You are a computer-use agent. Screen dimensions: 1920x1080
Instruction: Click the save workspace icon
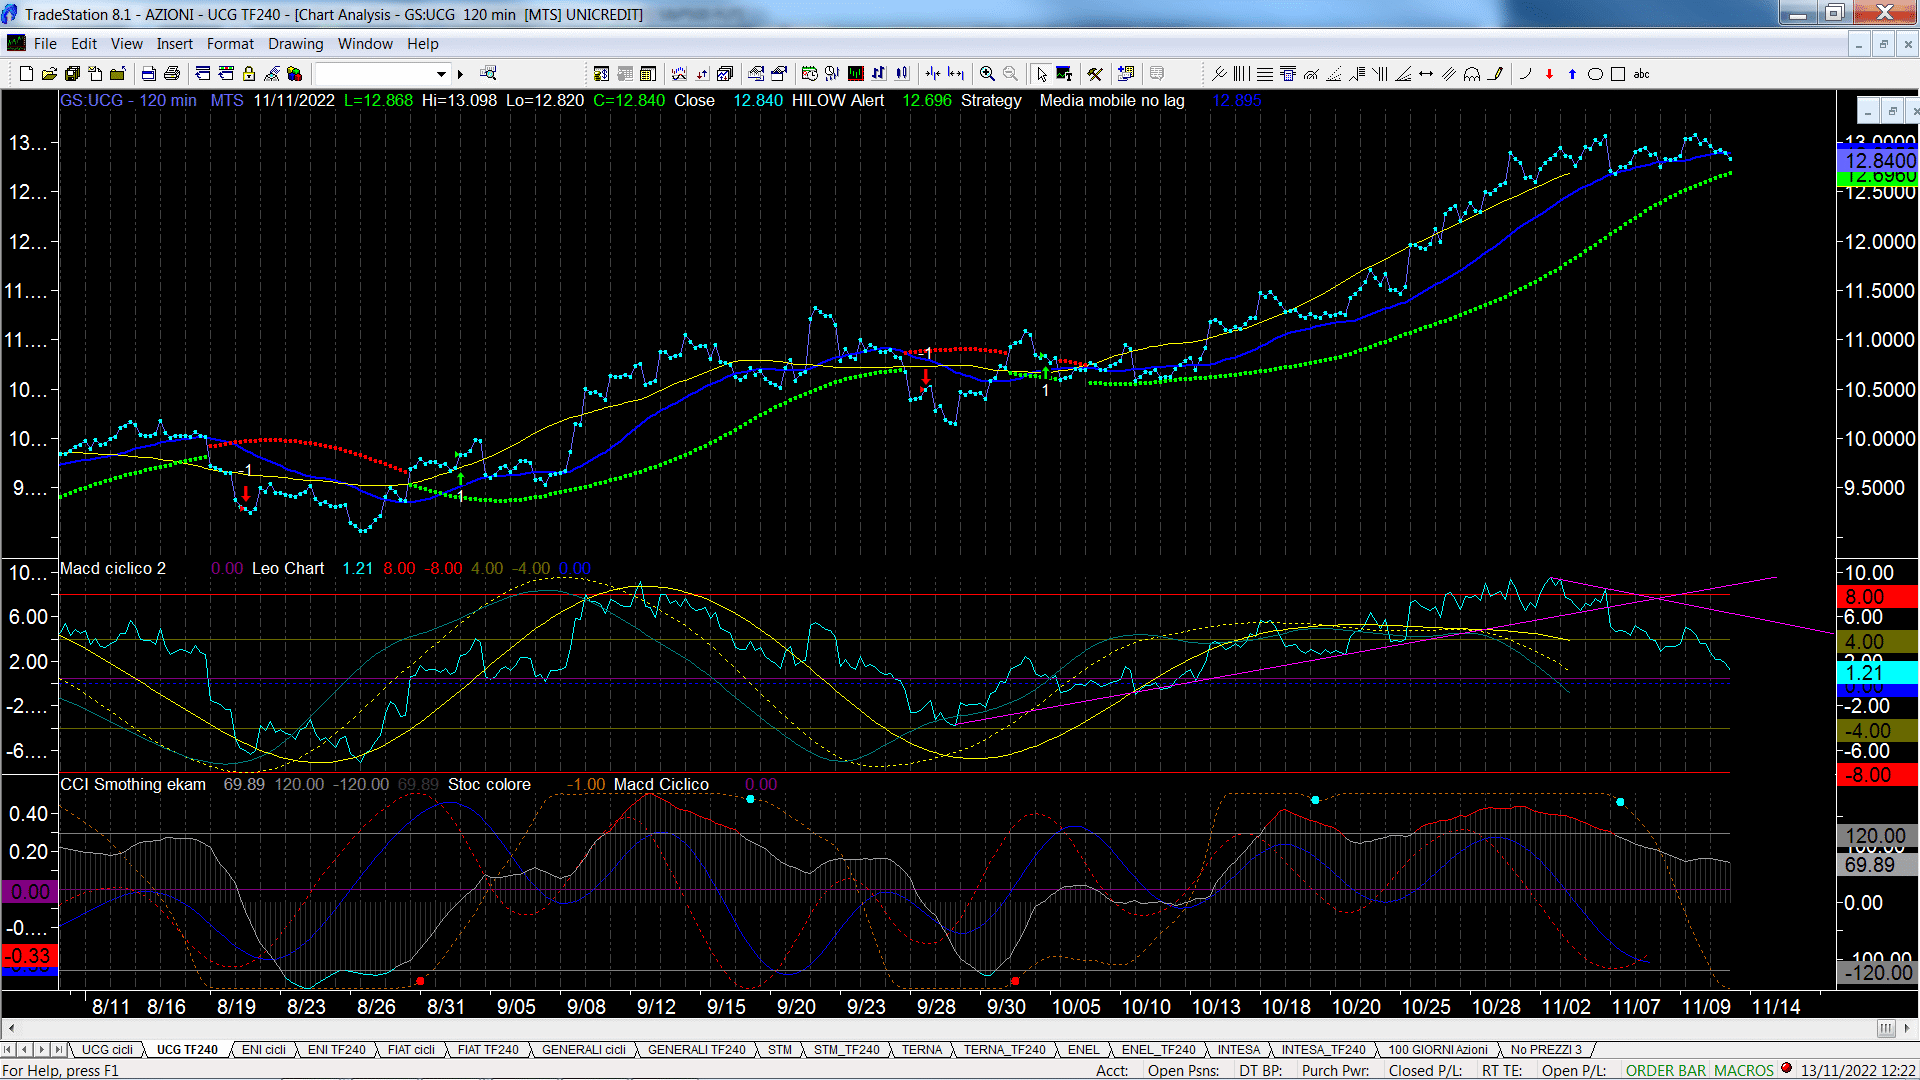click(x=72, y=74)
